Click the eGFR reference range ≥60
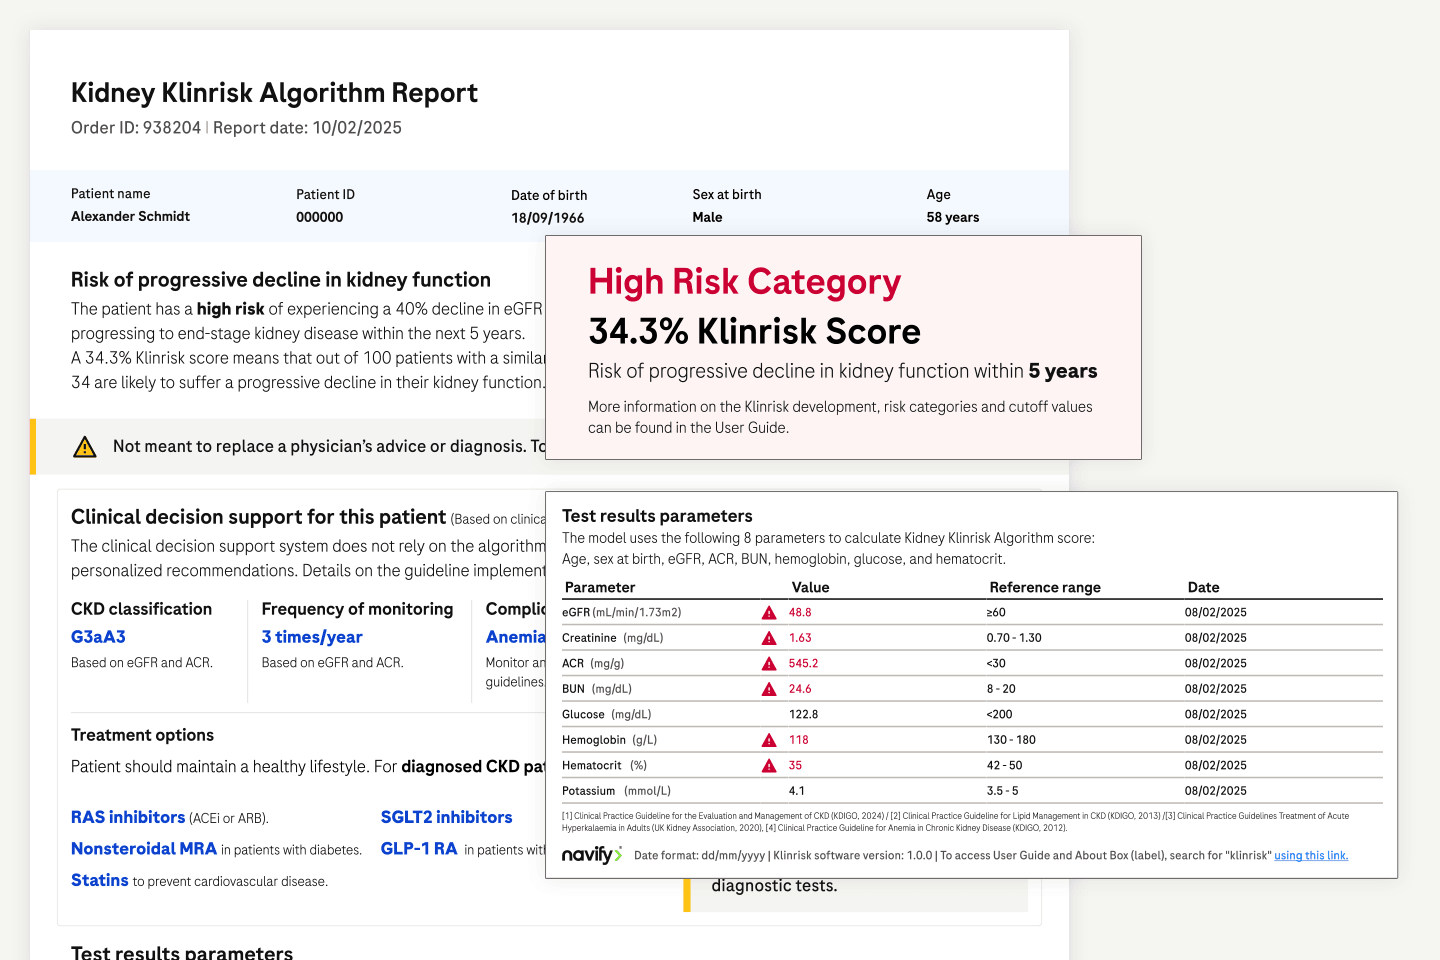1440x960 pixels. (x=996, y=612)
